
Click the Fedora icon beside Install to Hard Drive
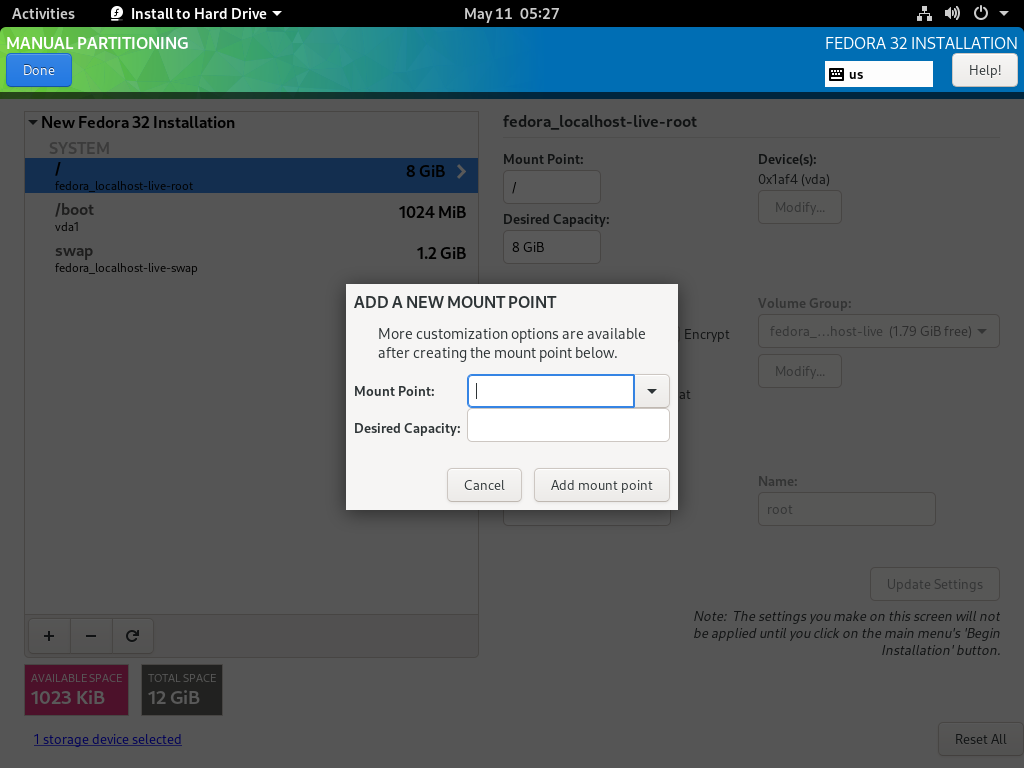(117, 14)
